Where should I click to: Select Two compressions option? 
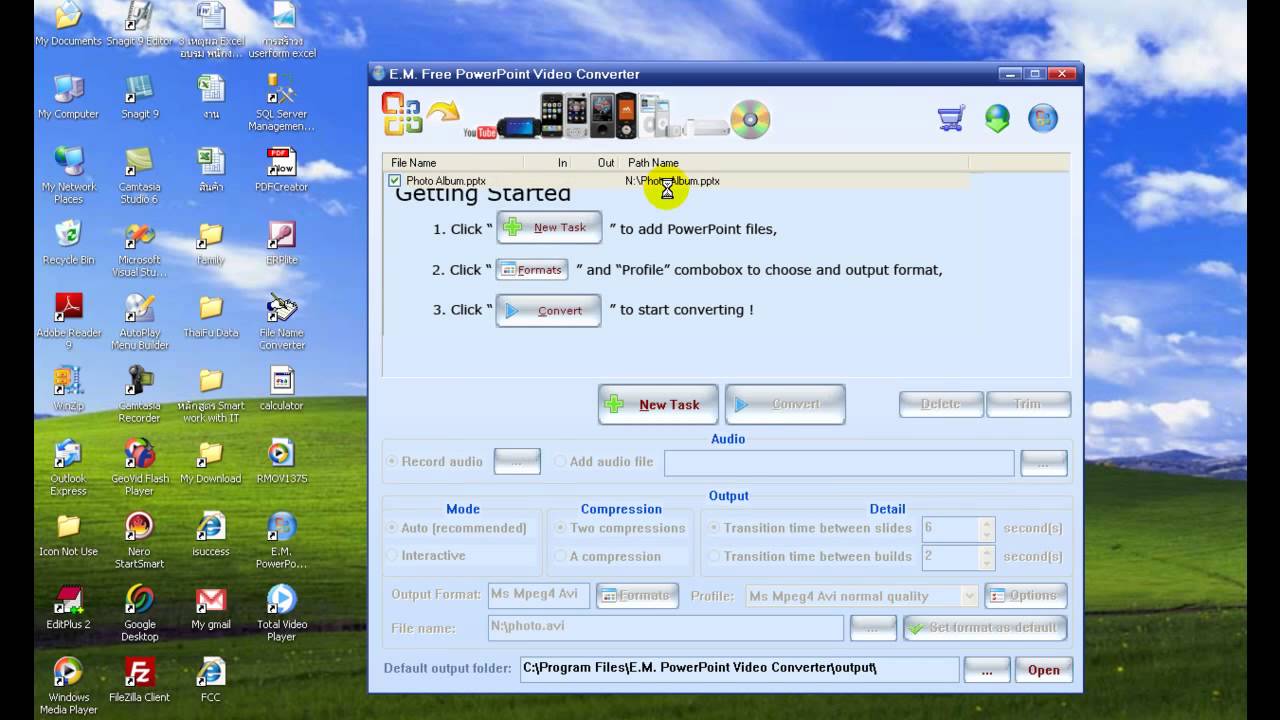(560, 528)
